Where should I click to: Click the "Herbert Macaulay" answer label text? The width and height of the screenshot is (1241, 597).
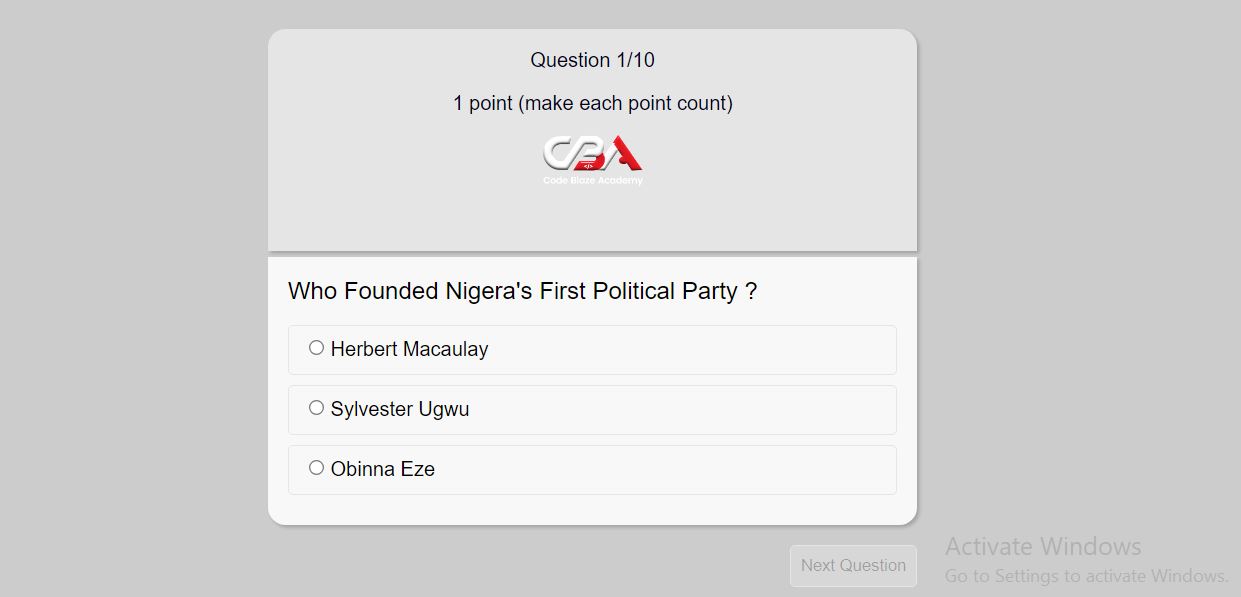409,349
